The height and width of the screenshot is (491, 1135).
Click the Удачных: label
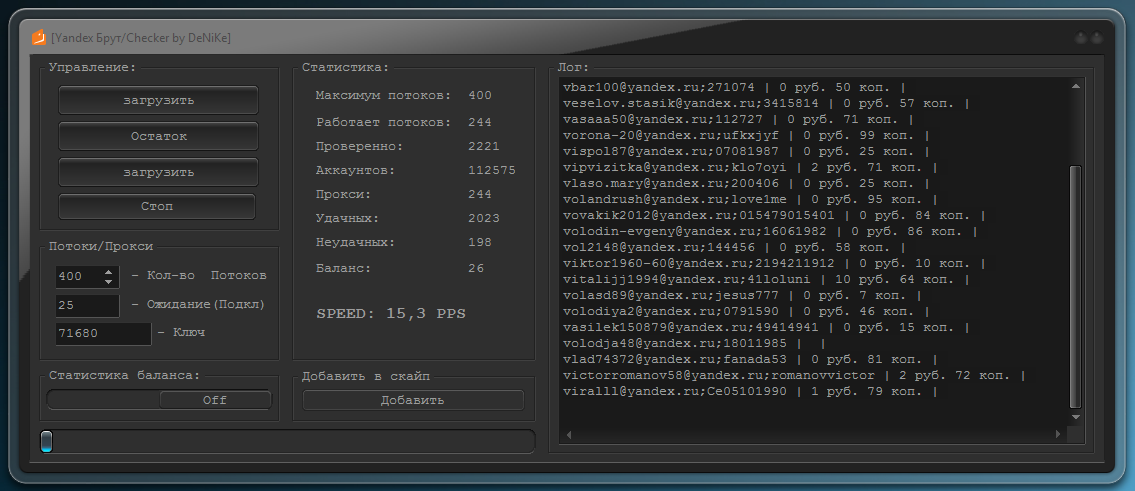click(347, 218)
